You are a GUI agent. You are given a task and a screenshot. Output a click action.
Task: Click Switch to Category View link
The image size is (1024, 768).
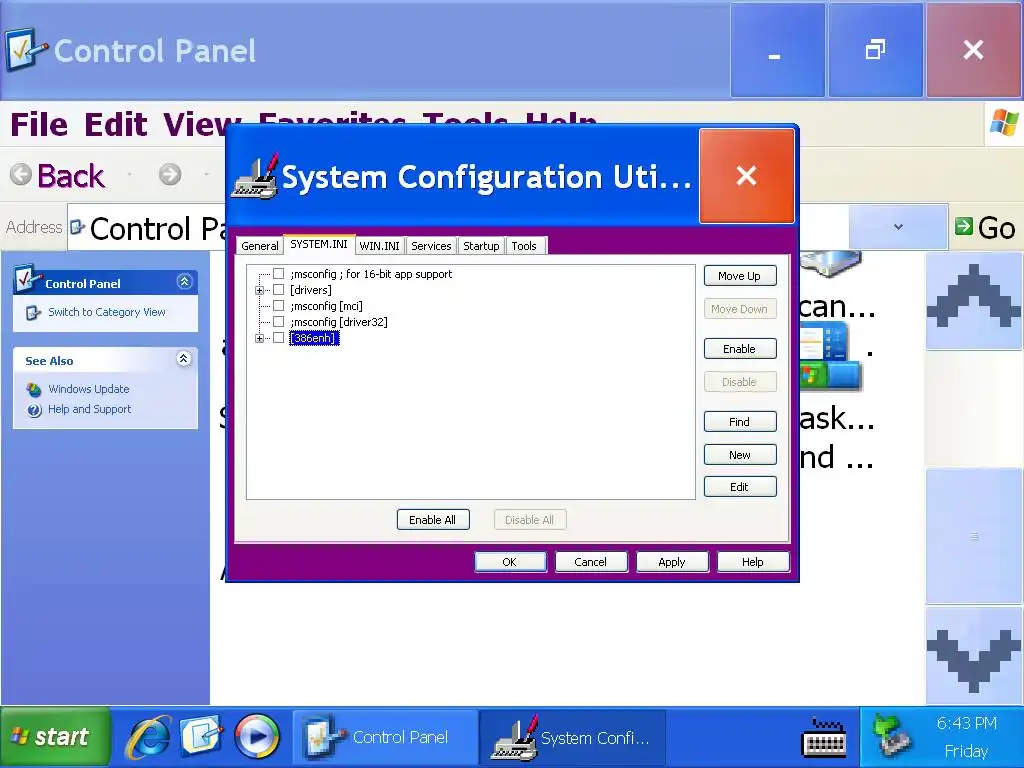(x=106, y=312)
